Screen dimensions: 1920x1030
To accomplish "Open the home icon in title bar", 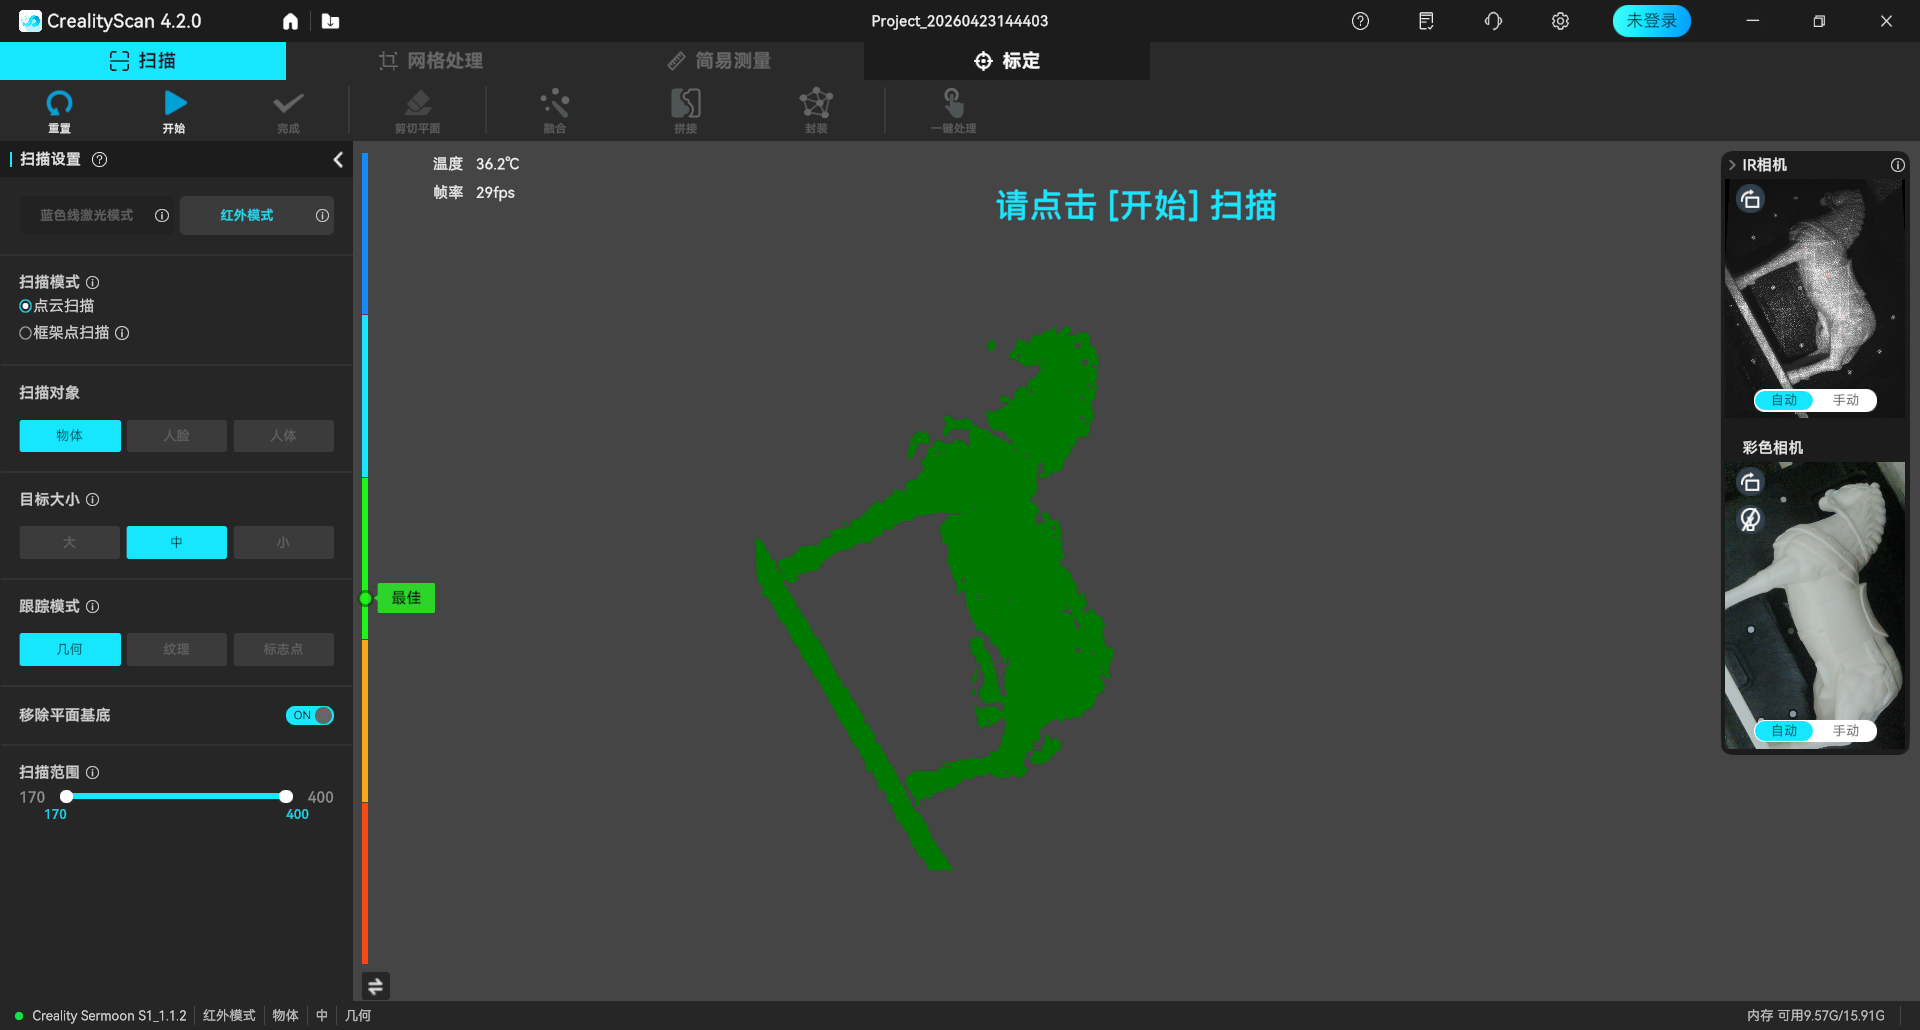I will (290, 21).
